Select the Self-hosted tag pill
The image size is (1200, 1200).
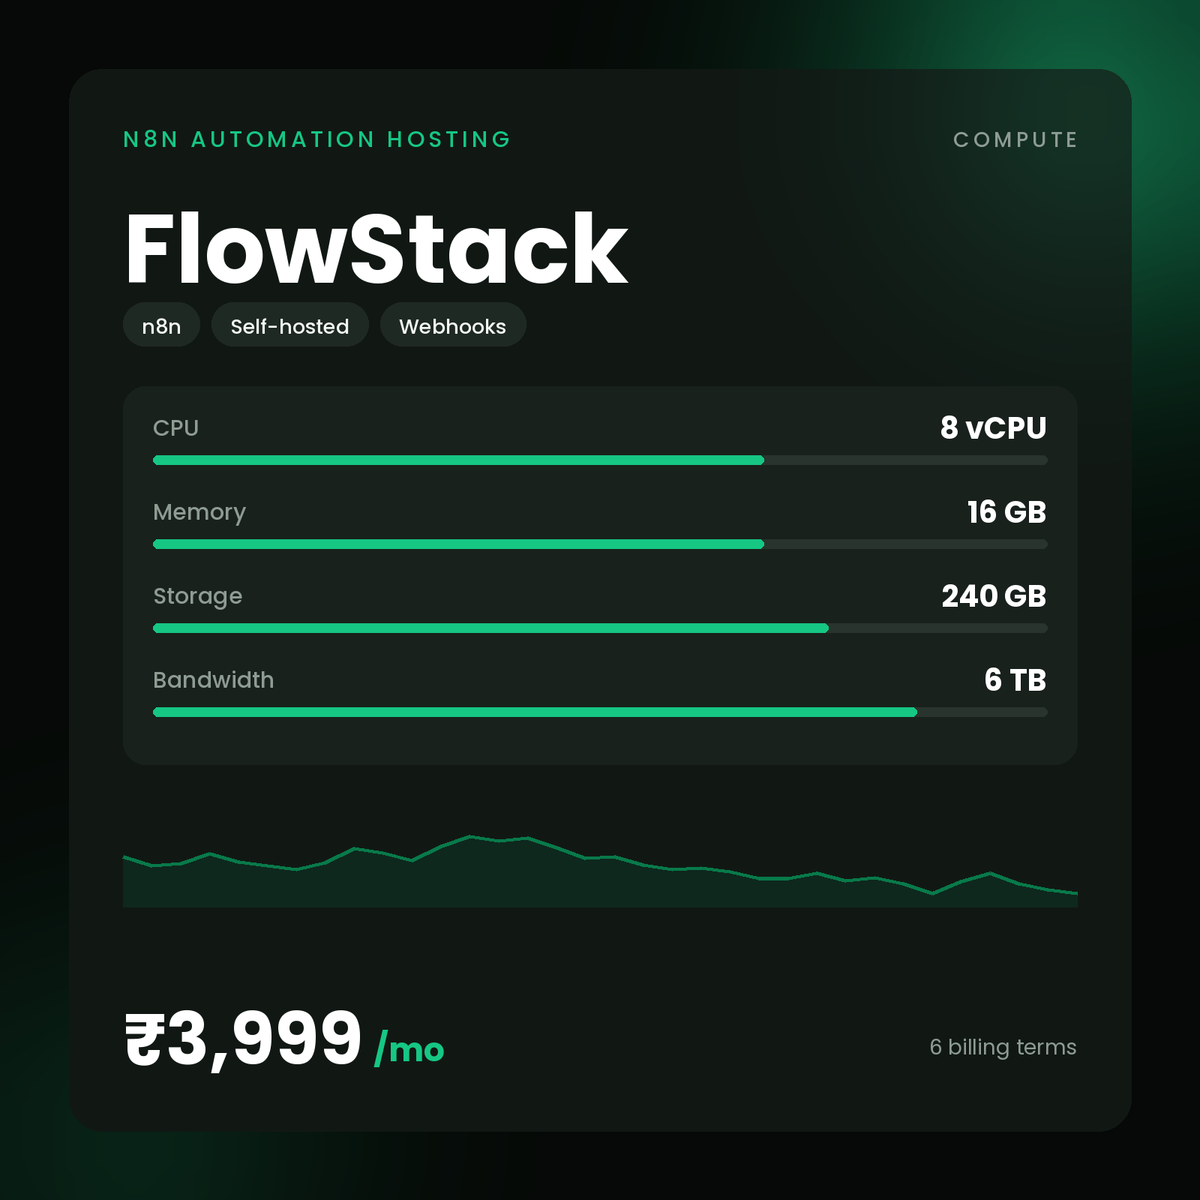coord(290,325)
